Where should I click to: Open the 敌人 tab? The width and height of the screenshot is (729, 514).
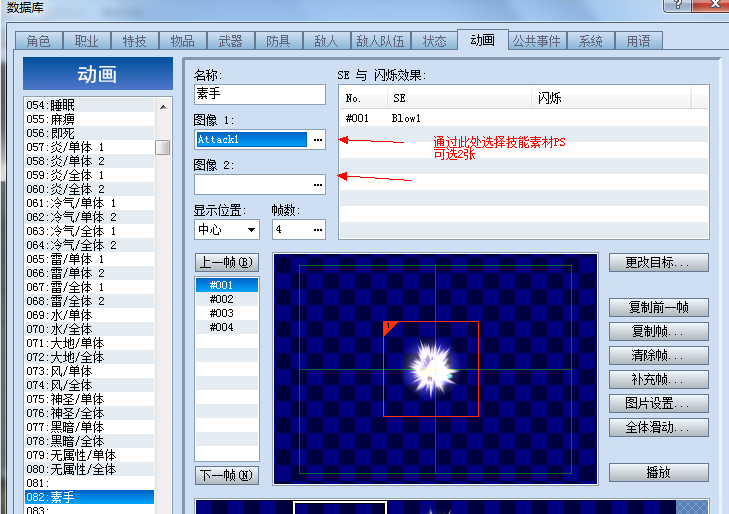(326, 41)
